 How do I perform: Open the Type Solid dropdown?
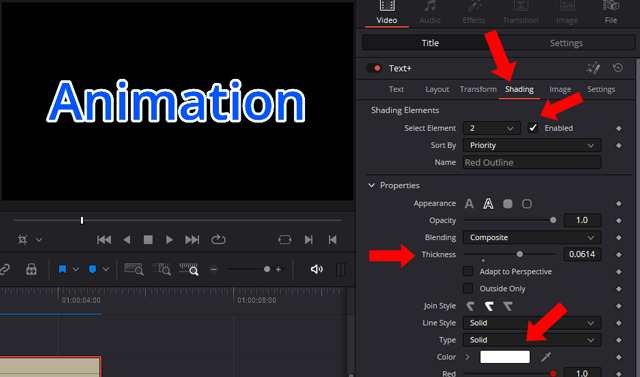(x=532, y=340)
